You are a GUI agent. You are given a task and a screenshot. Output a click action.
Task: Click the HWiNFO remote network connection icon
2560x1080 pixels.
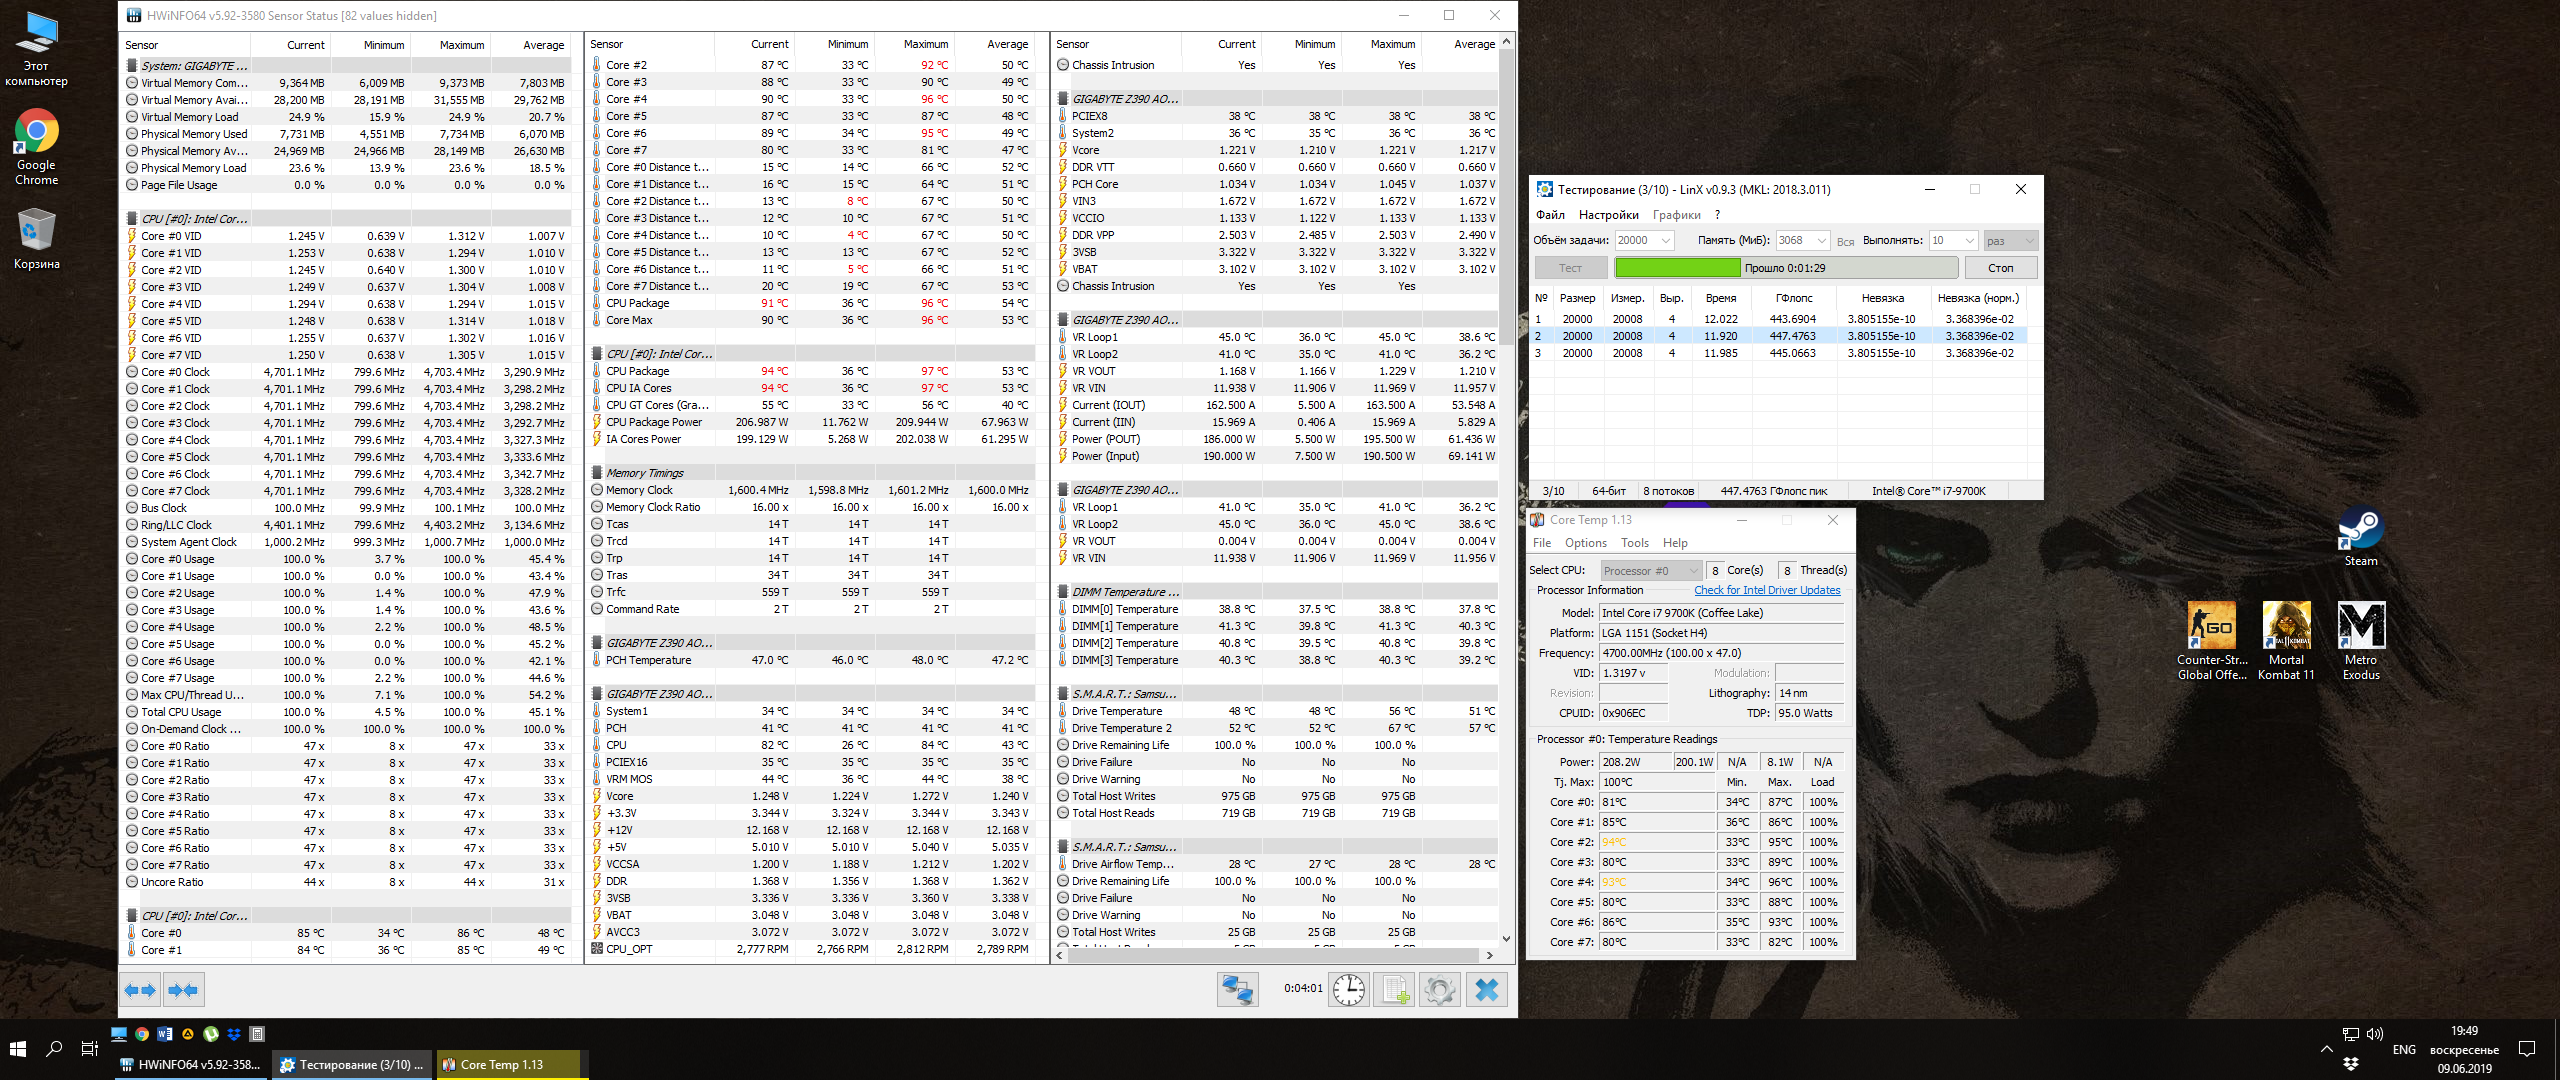coord(1237,990)
